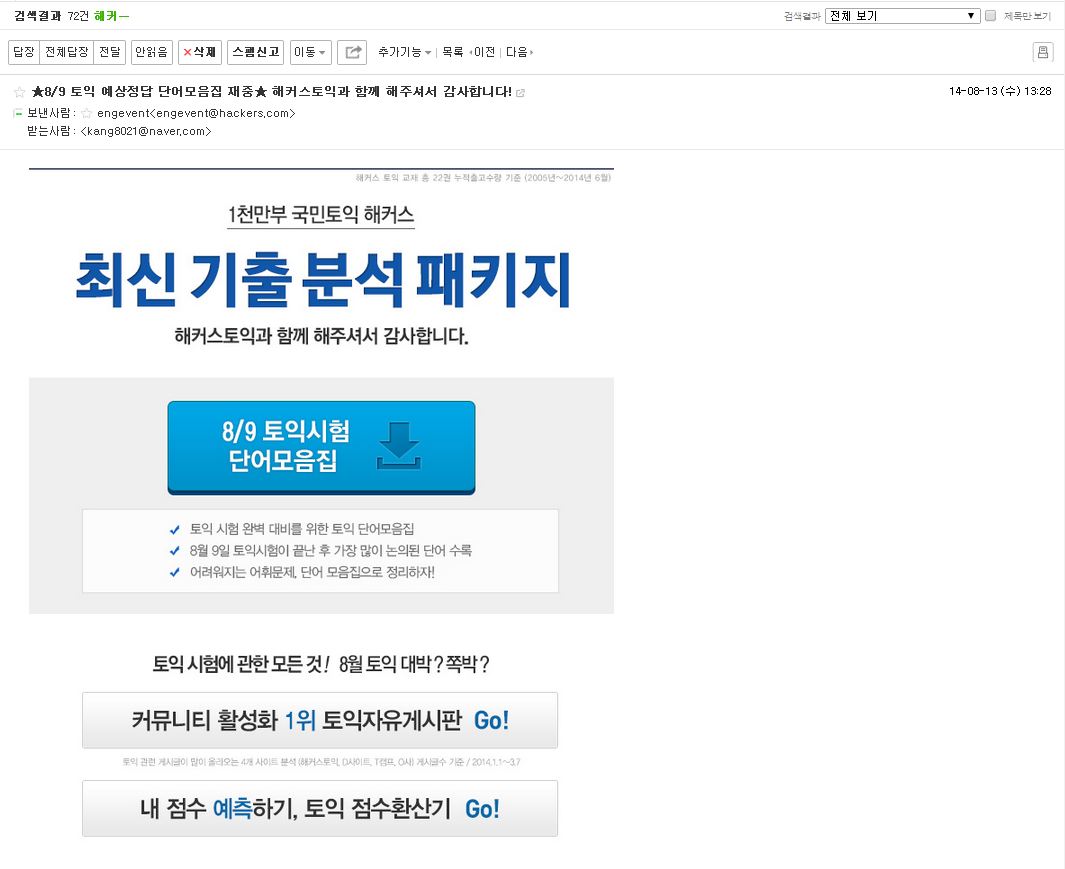Download the 8/9 토익시험 단어모음집
This screenshot has width=1065, height=869.
point(321,446)
